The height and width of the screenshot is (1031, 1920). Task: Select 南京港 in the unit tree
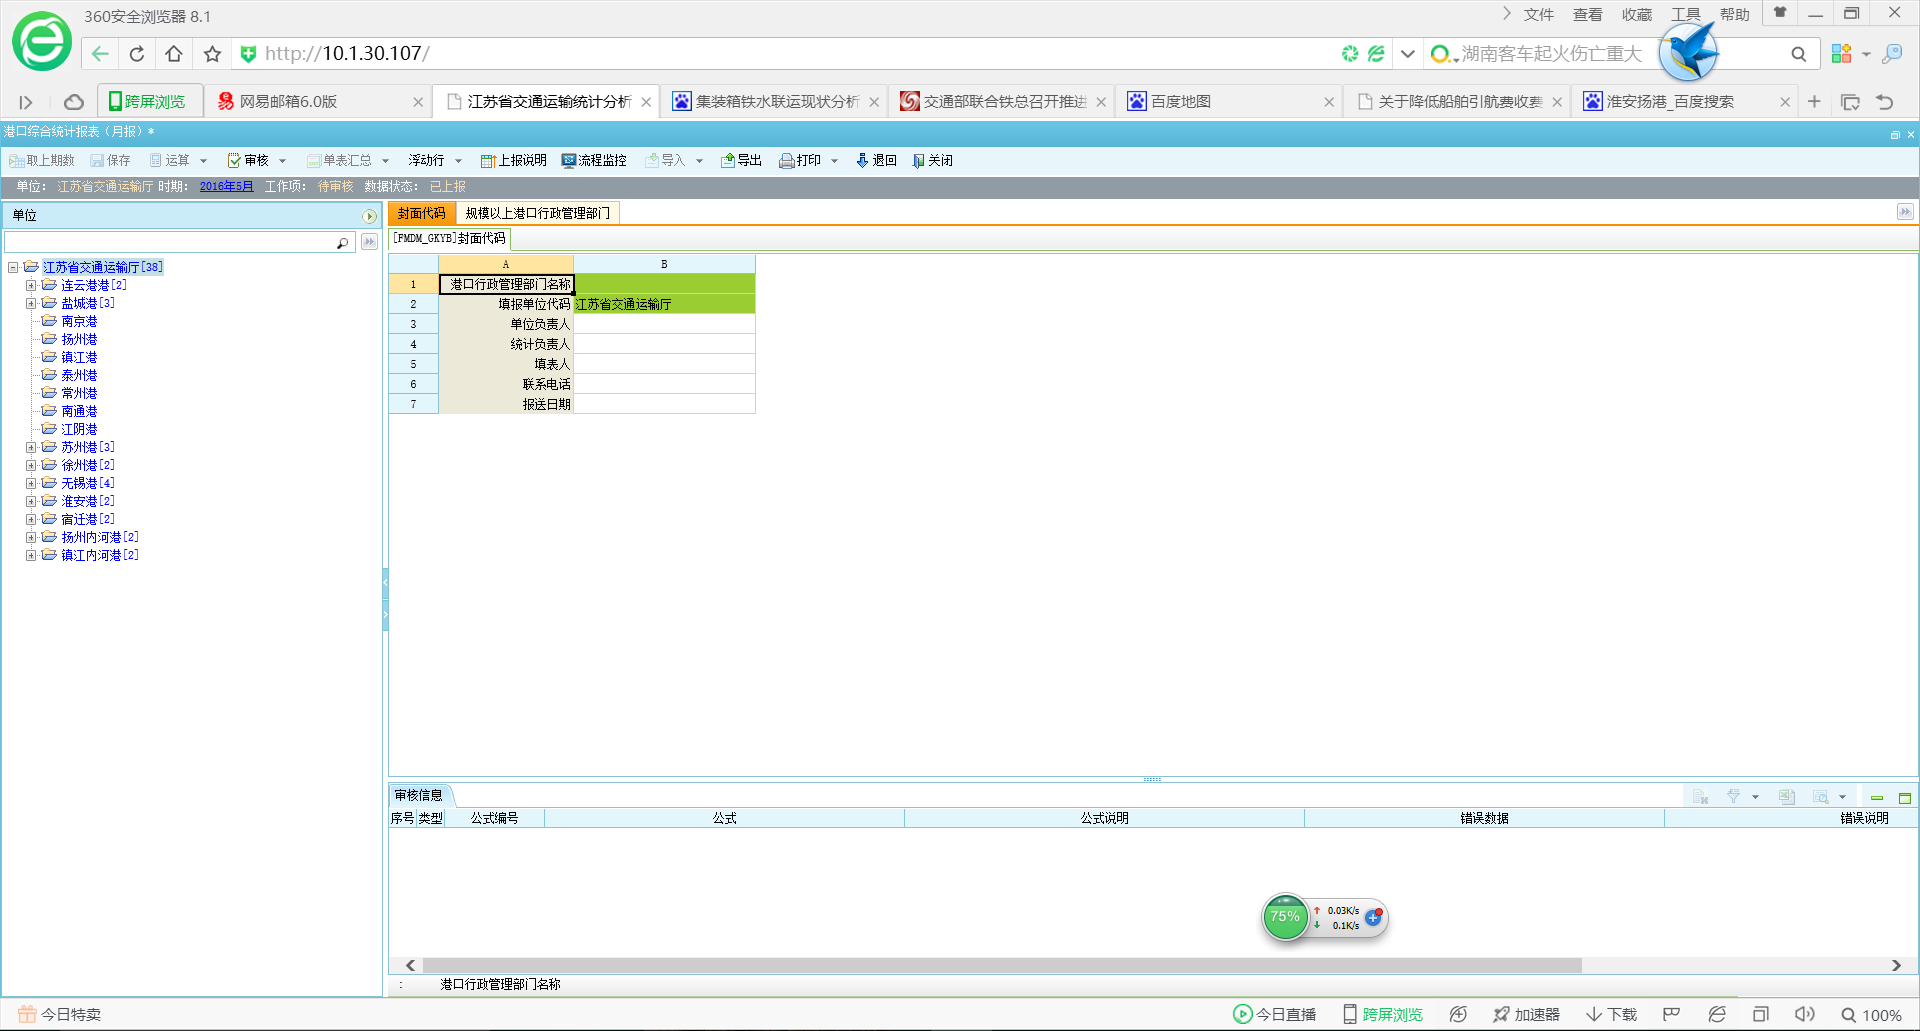click(x=79, y=322)
